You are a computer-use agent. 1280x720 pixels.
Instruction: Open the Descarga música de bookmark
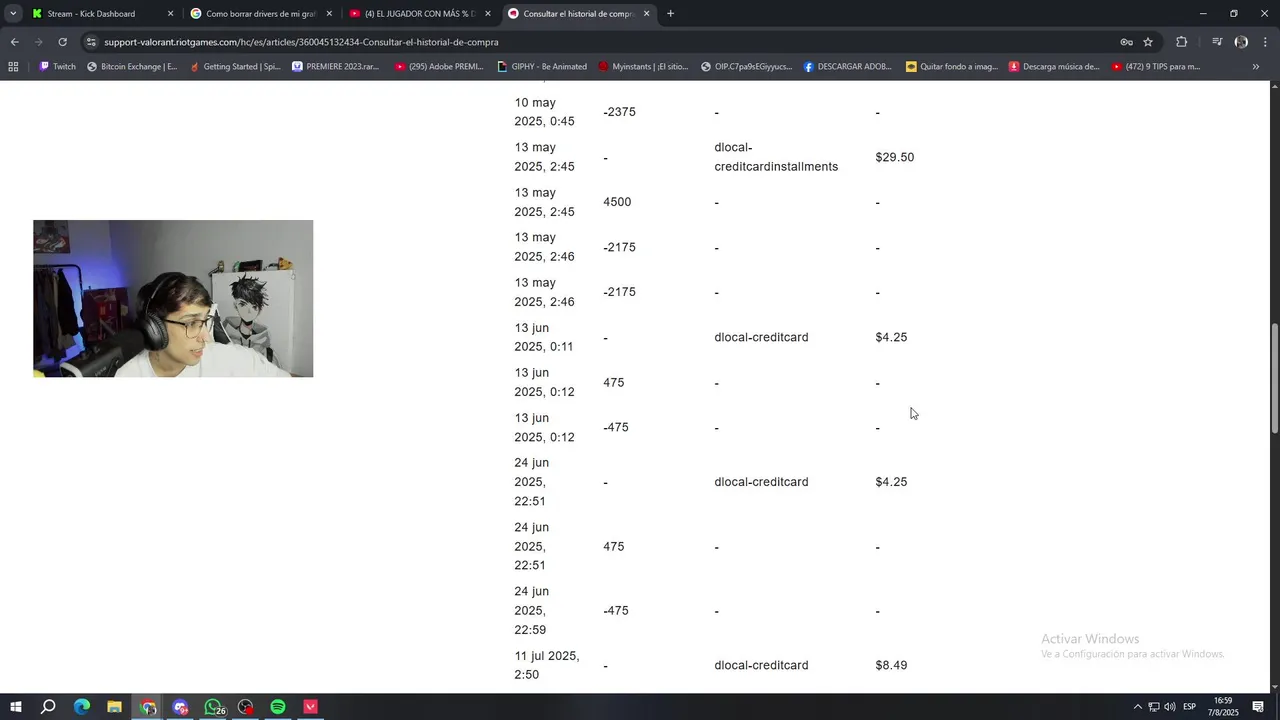(x=1054, y=67)
